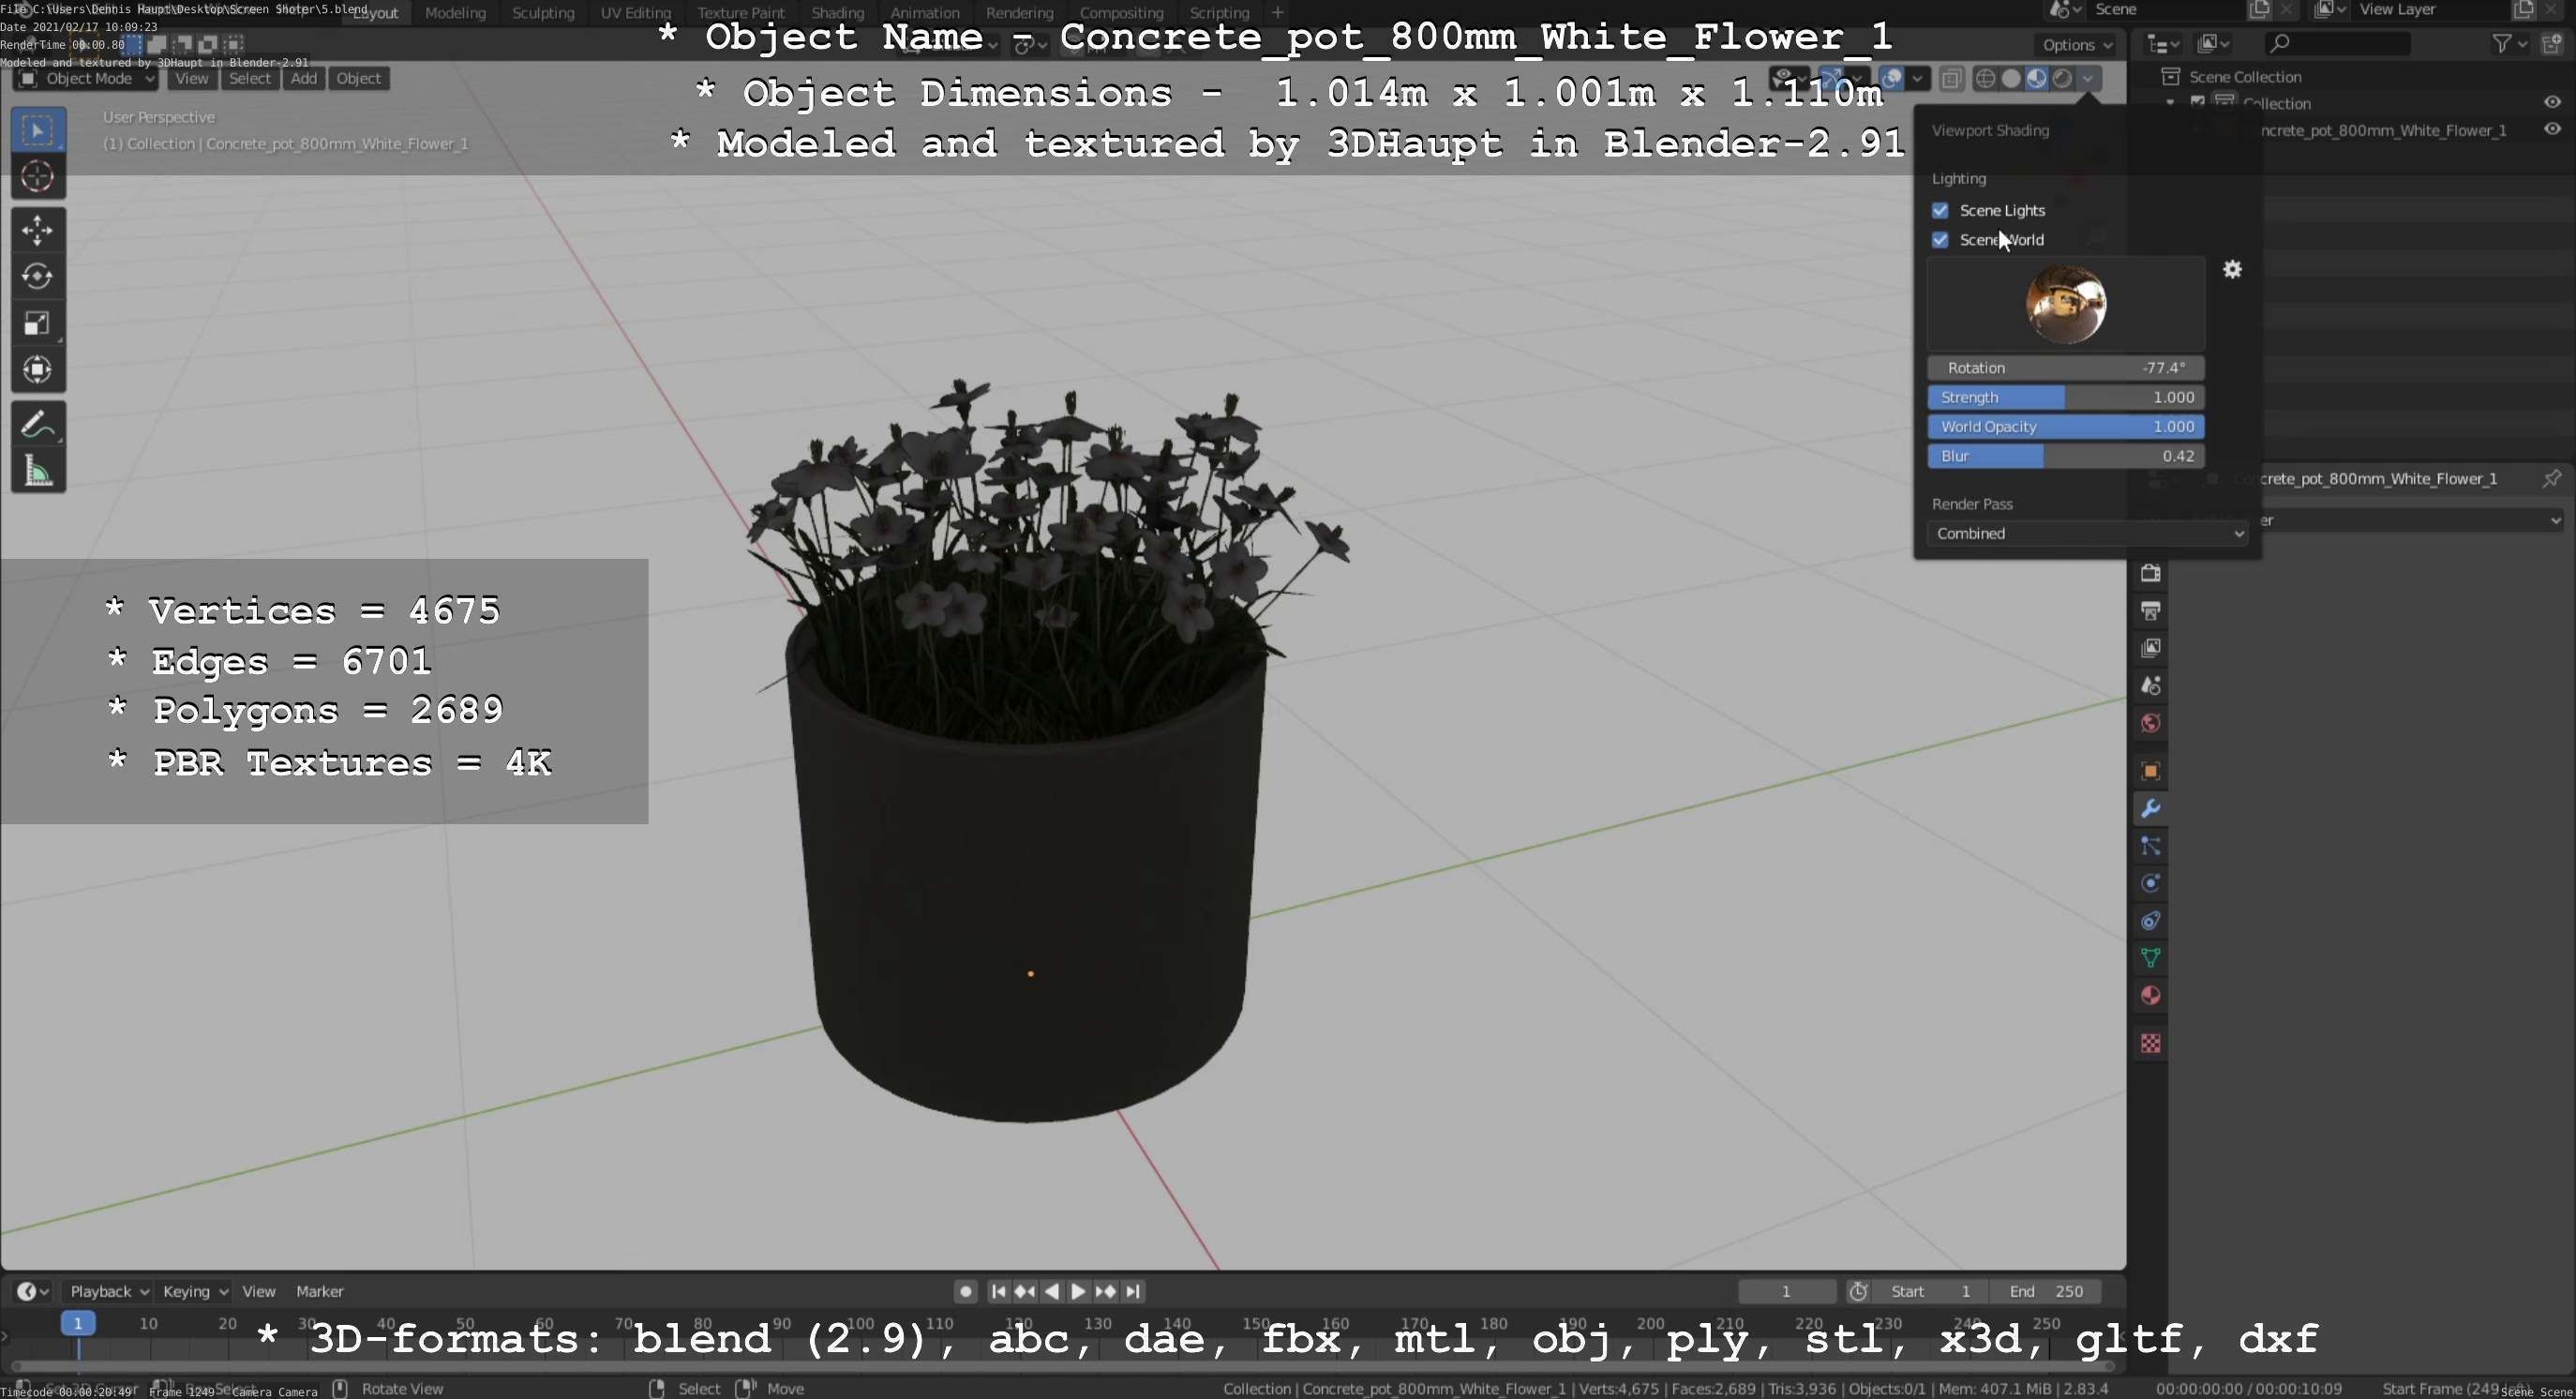This screenshot has width=2576, height=1399.
Task: Activate the Transform tool
Action: coord(38,370)
